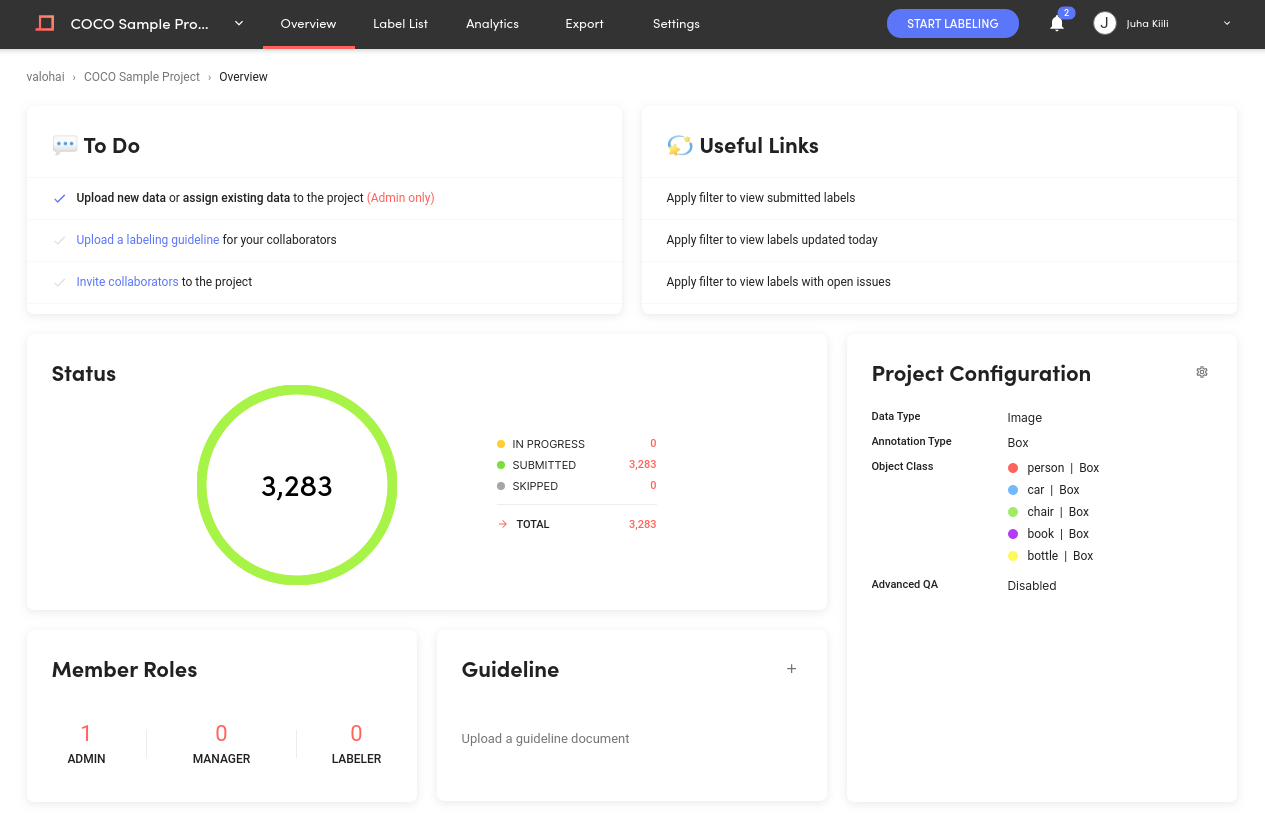Add a guideline with the plus icon
Image resolution: width=1265 pixels, height=836 pixels.
[x=792, y=669]
